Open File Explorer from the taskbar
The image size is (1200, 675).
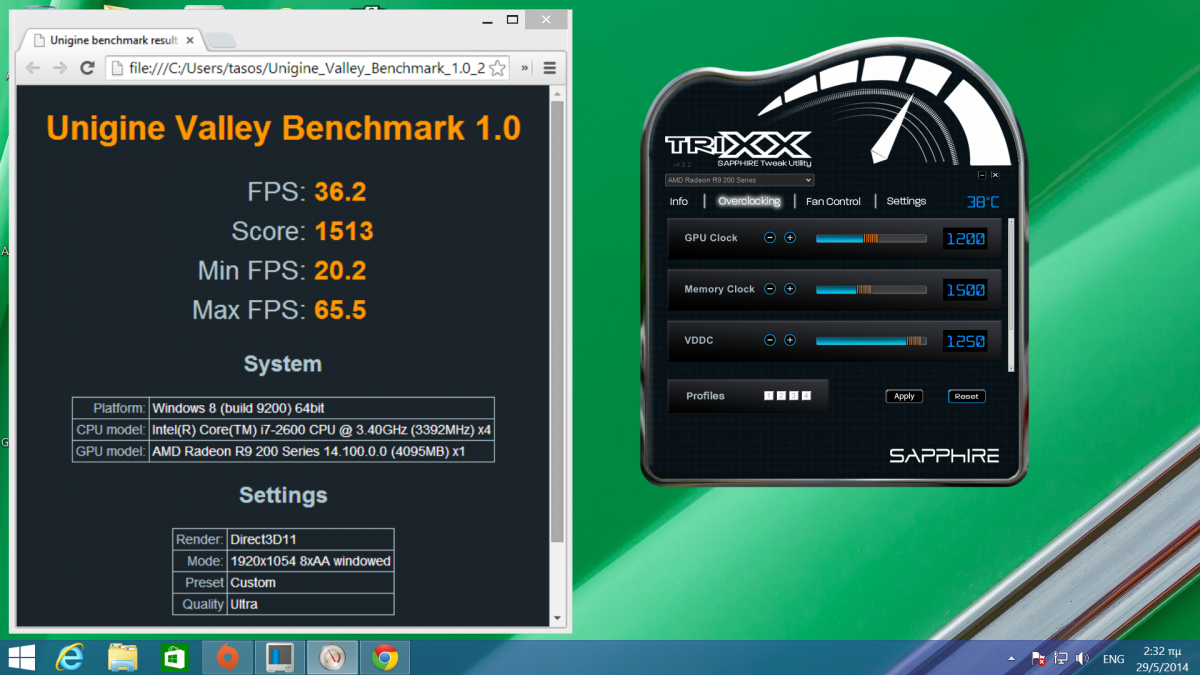[x=122, y=657]
